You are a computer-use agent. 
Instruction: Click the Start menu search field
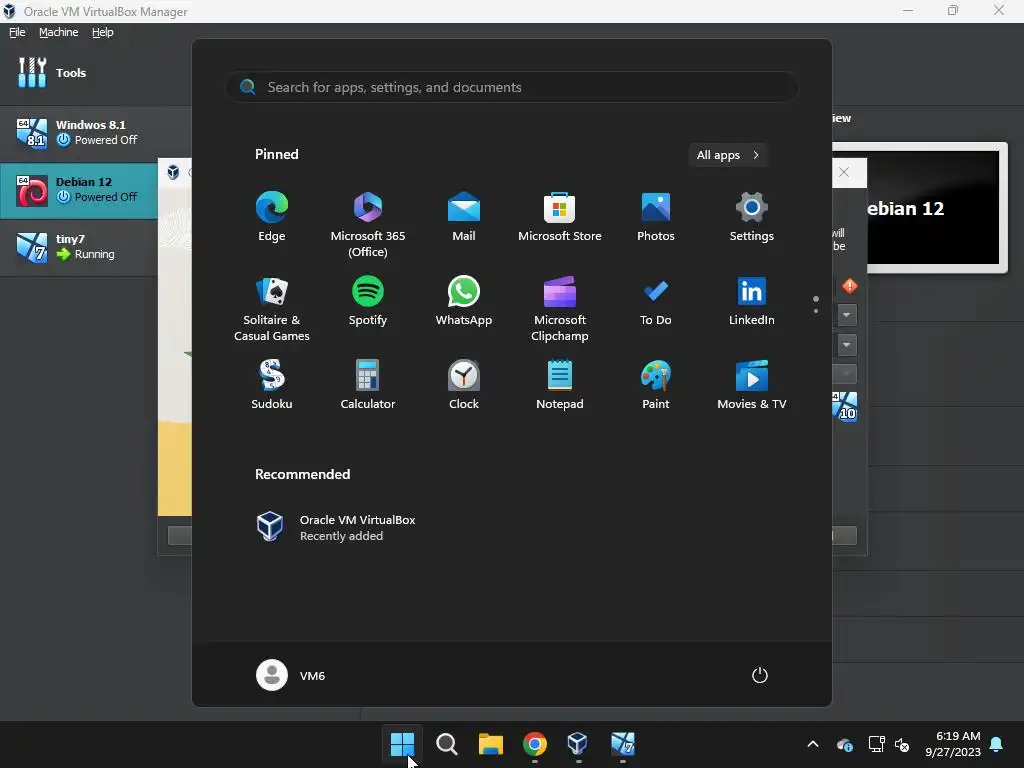(512, 87)
